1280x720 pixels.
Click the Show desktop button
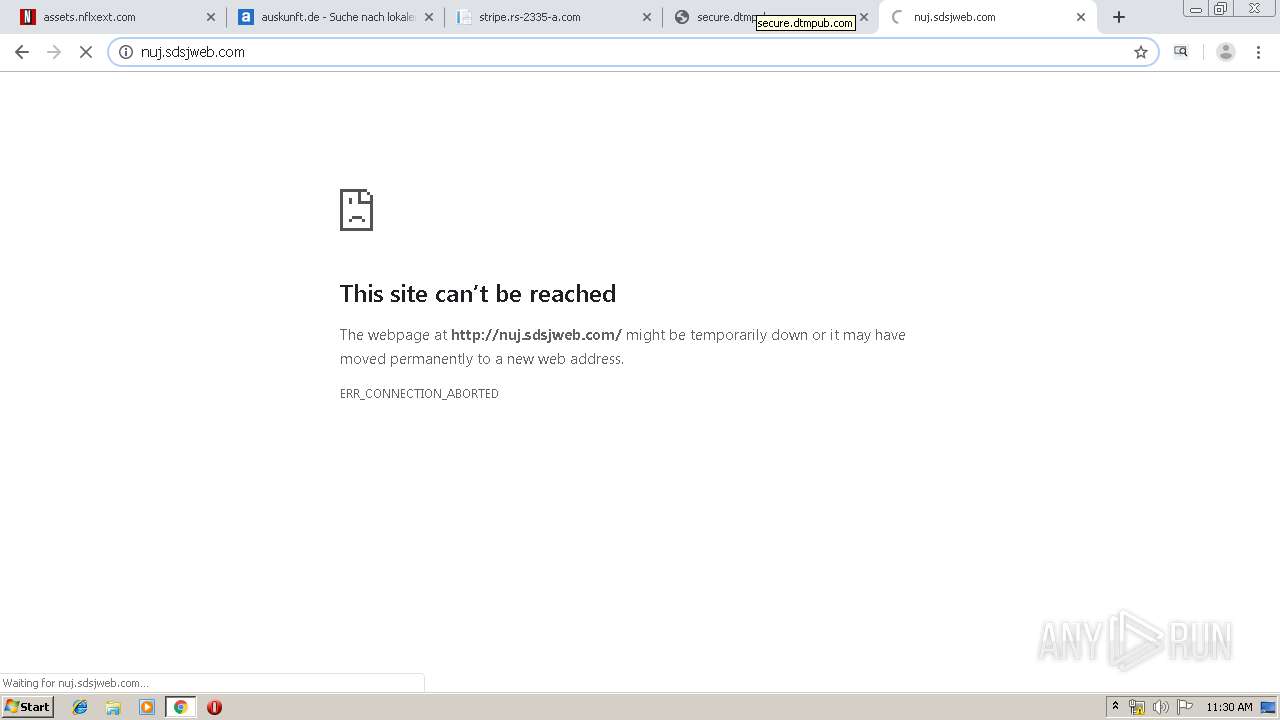[x=1269, y=707]
